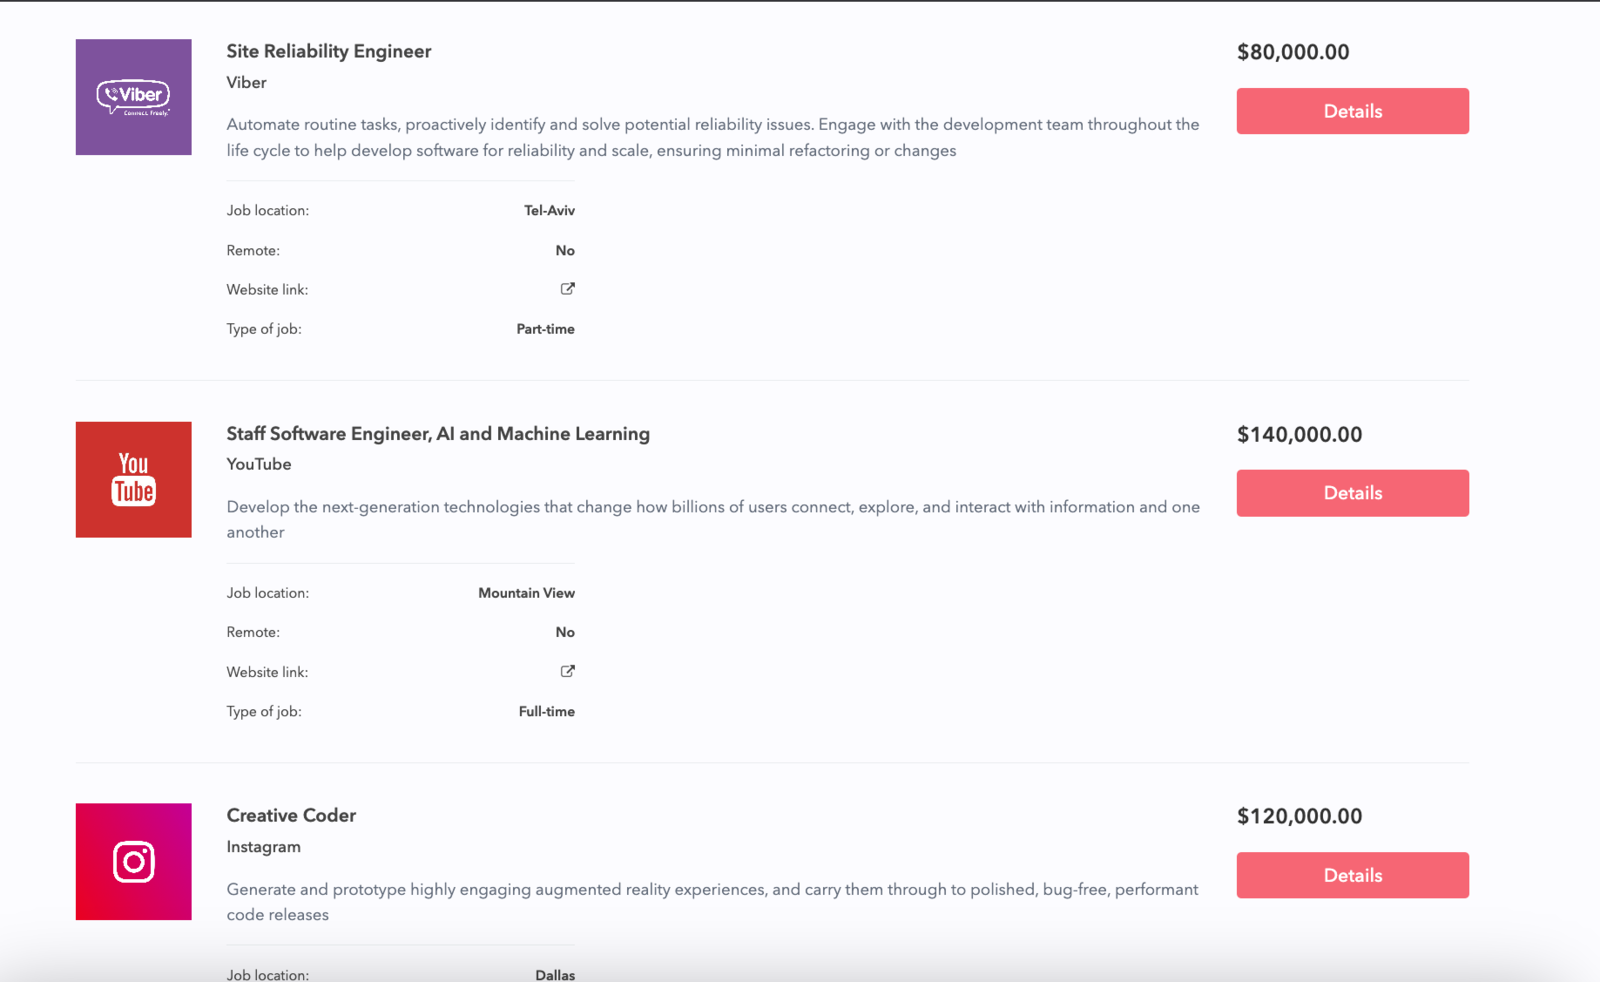Screen dimensions: 1600x982
Task: Click the external link icon under Staff Software Engineer
Action: (x=567, y=671)
